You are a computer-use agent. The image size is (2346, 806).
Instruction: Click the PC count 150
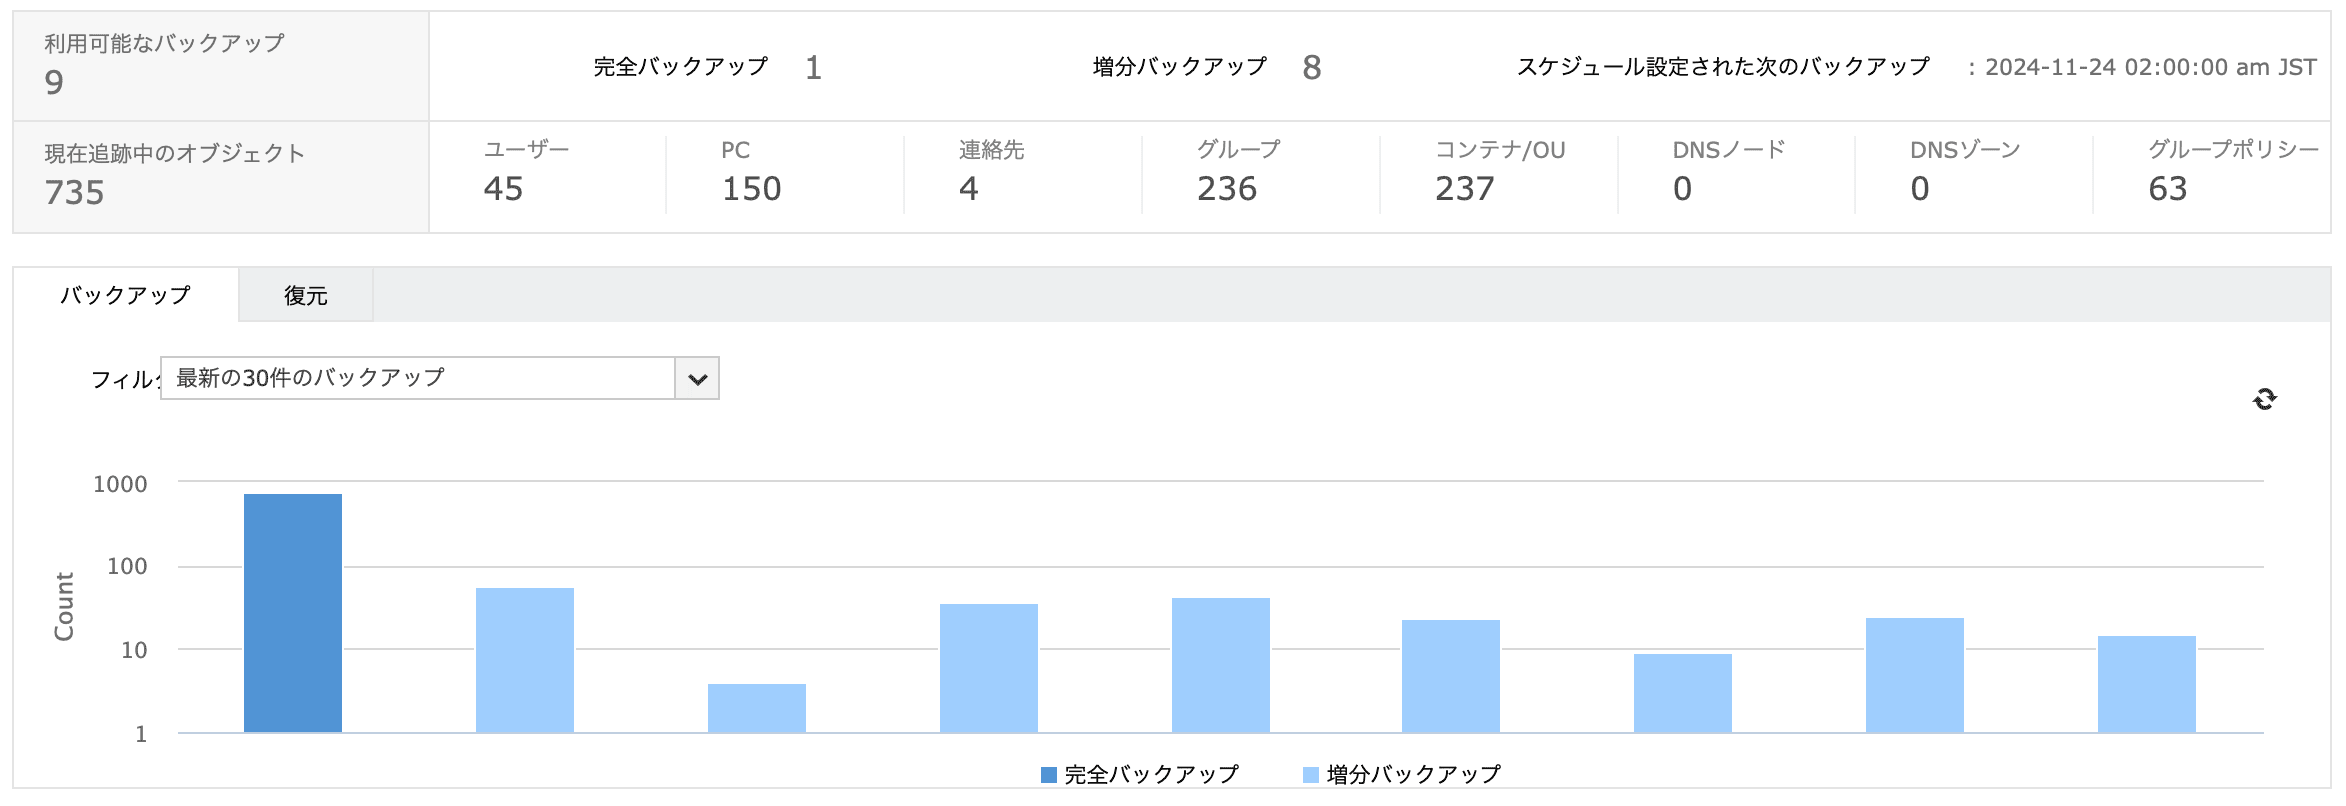click(x=751, y=189)
